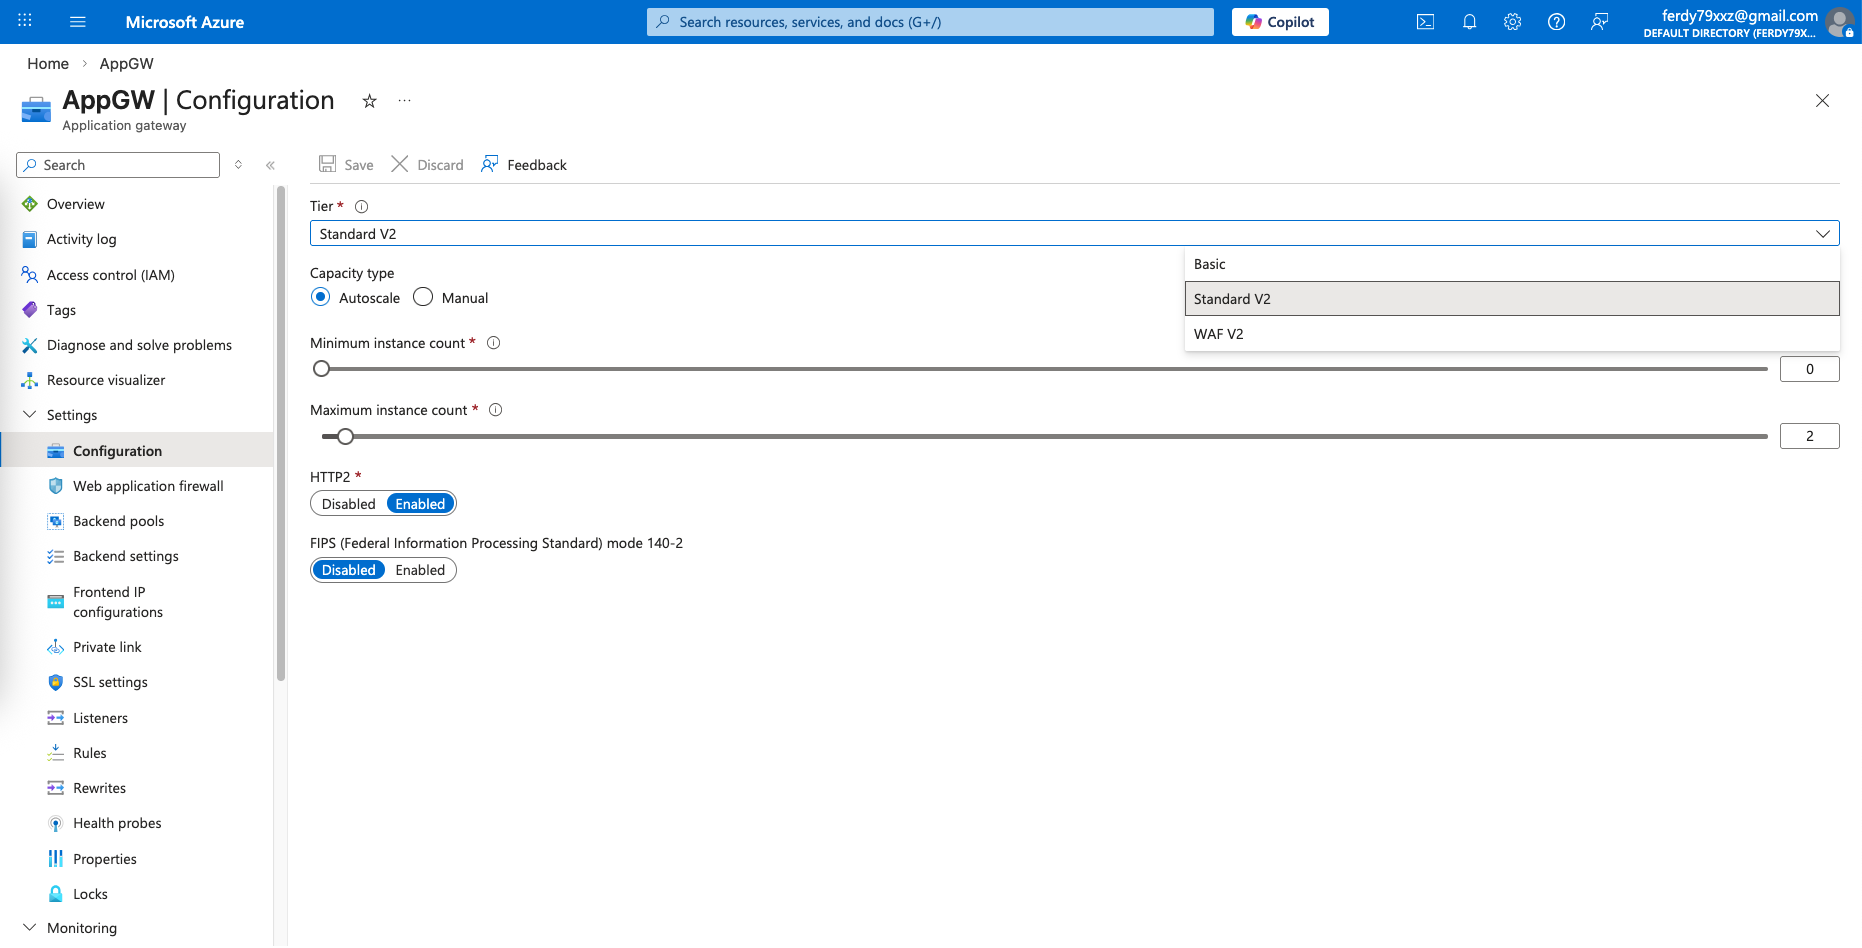Open the notifications bell
The image size is (1862, 948).
point(1469,22)
